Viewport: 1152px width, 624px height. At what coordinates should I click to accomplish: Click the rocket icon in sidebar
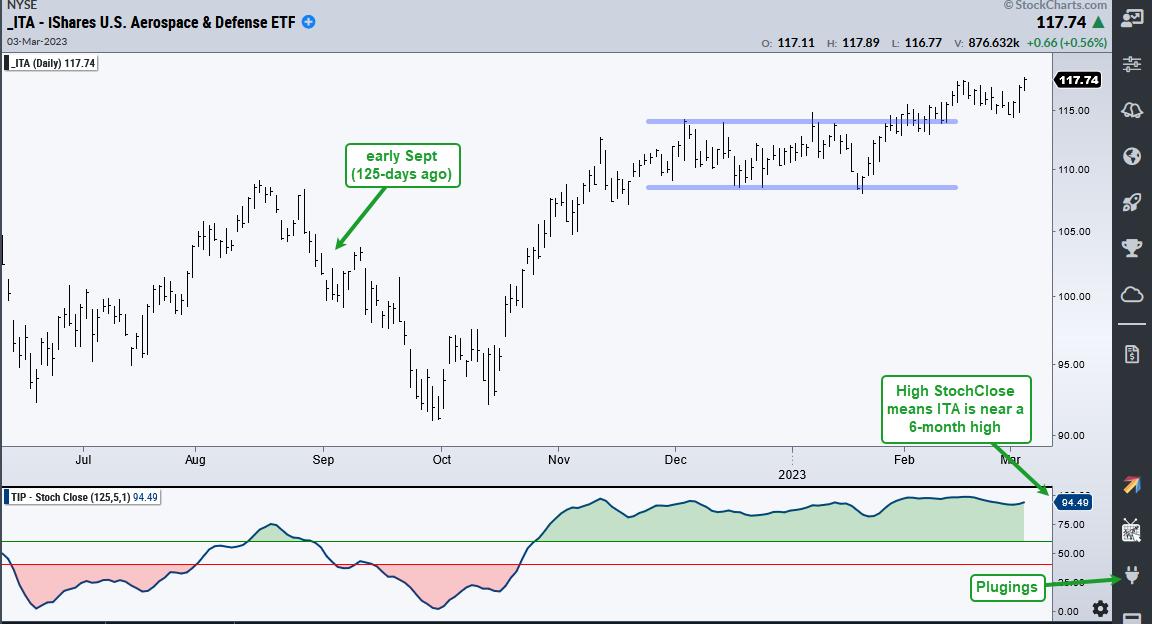click(1132, 202)
